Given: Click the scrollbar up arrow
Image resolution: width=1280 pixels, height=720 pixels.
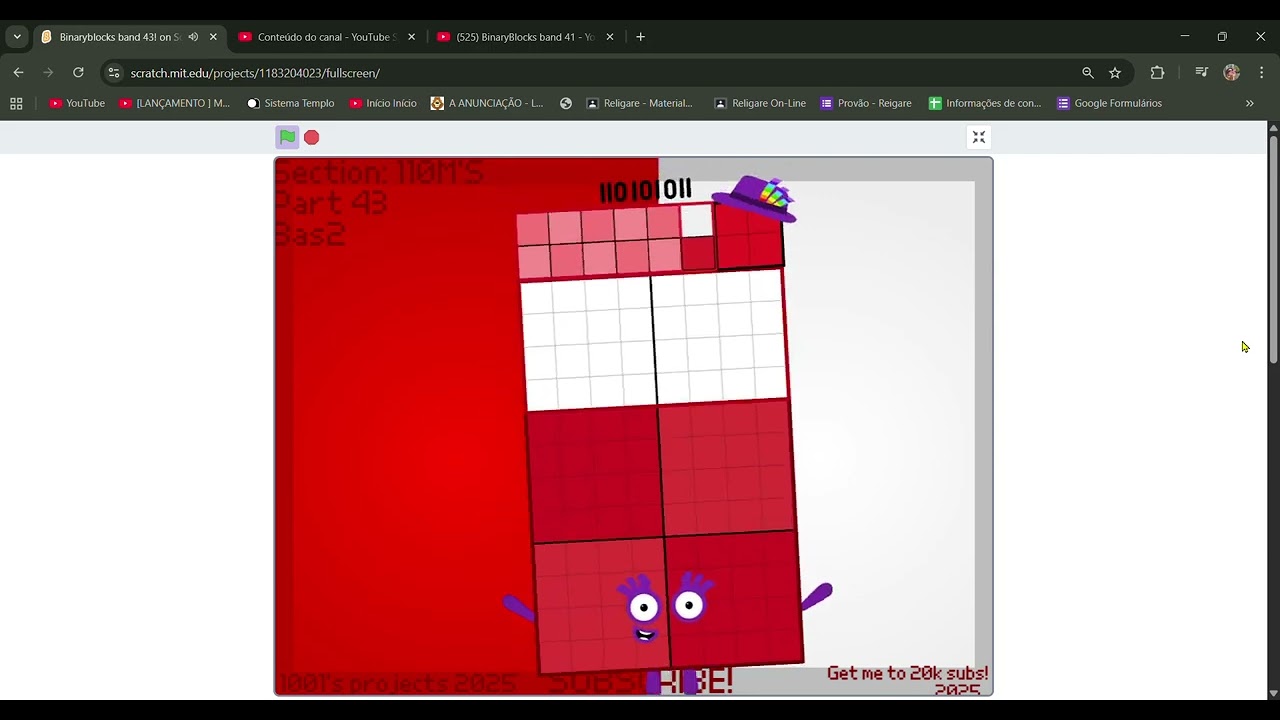Looking at the screenshot, I should pyautogui.click(x=1273, y=127).
